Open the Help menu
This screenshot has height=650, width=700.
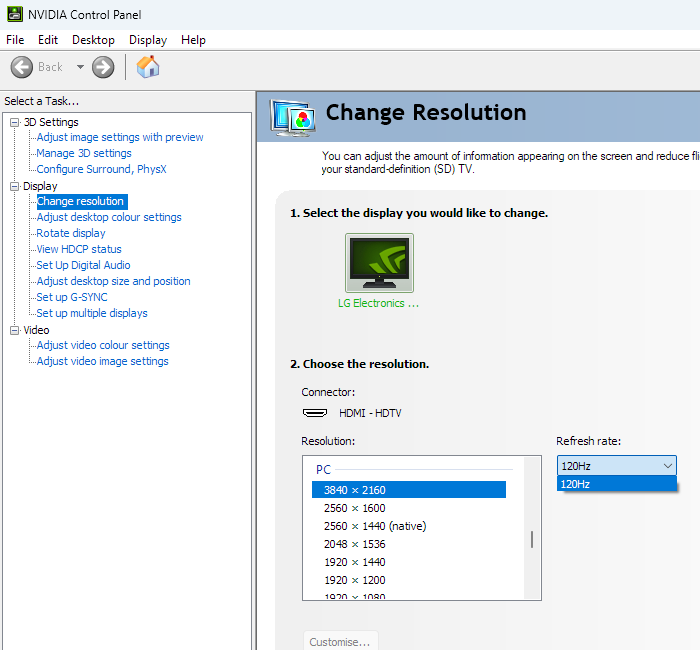(193, 40)
